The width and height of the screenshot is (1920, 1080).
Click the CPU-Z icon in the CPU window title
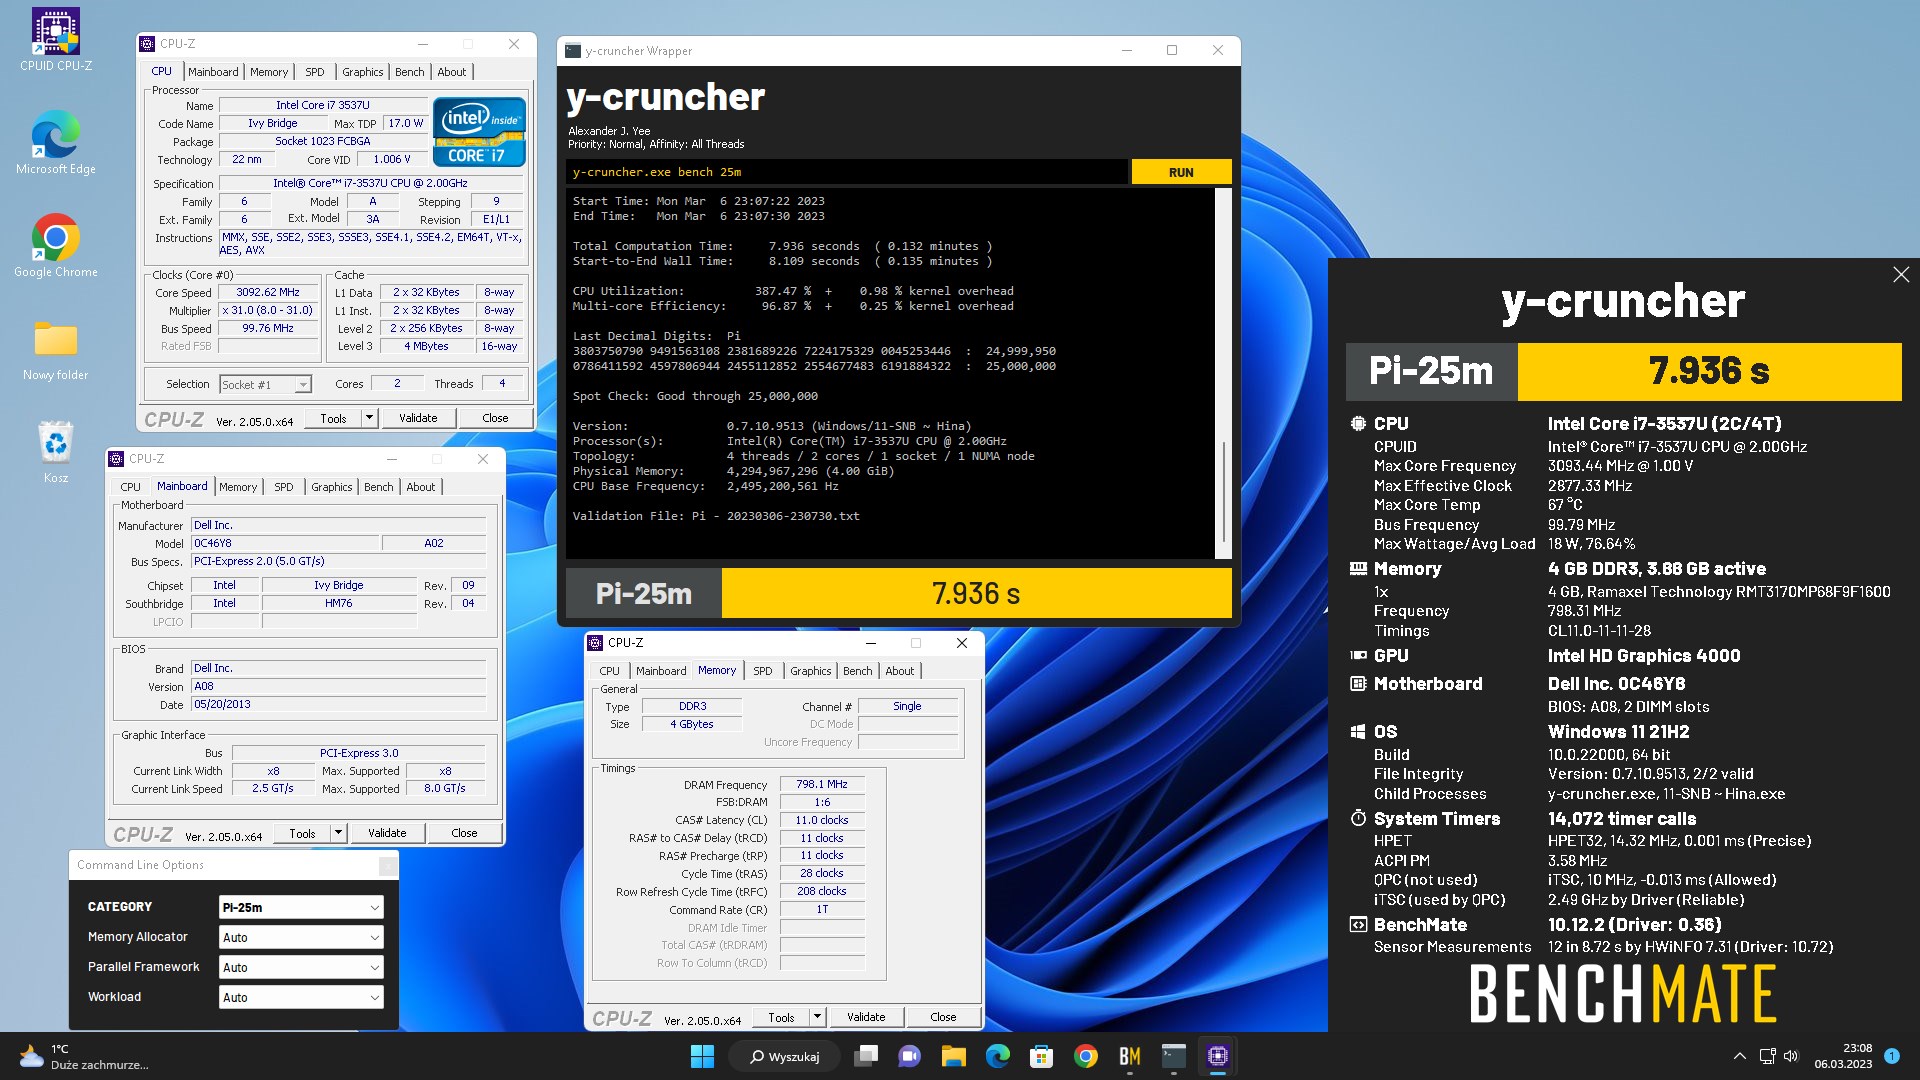147,44
